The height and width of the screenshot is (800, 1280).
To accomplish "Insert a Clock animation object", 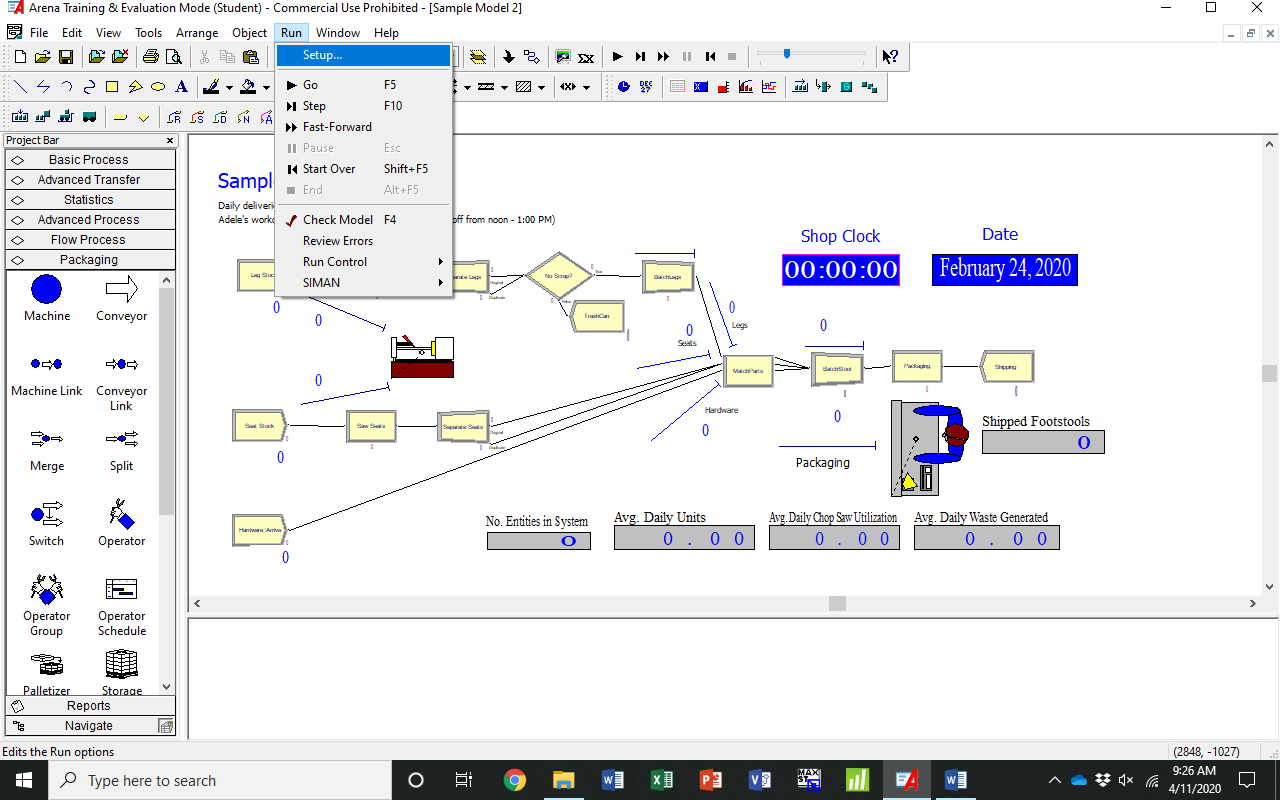I will point(624,87).
